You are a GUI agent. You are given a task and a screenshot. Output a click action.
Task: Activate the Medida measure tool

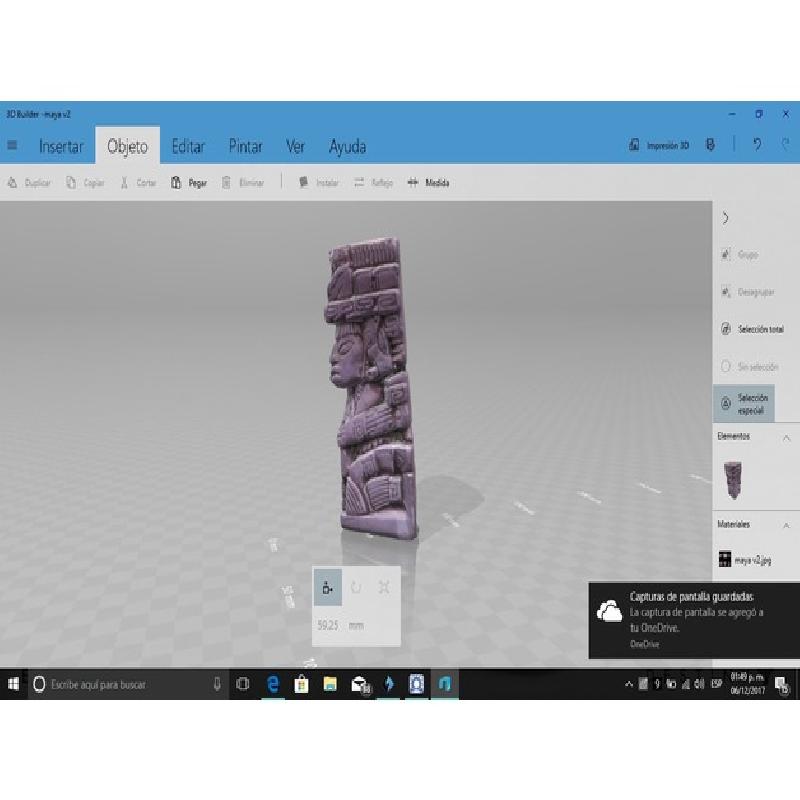pyautogui.click(x=429, y=183)
